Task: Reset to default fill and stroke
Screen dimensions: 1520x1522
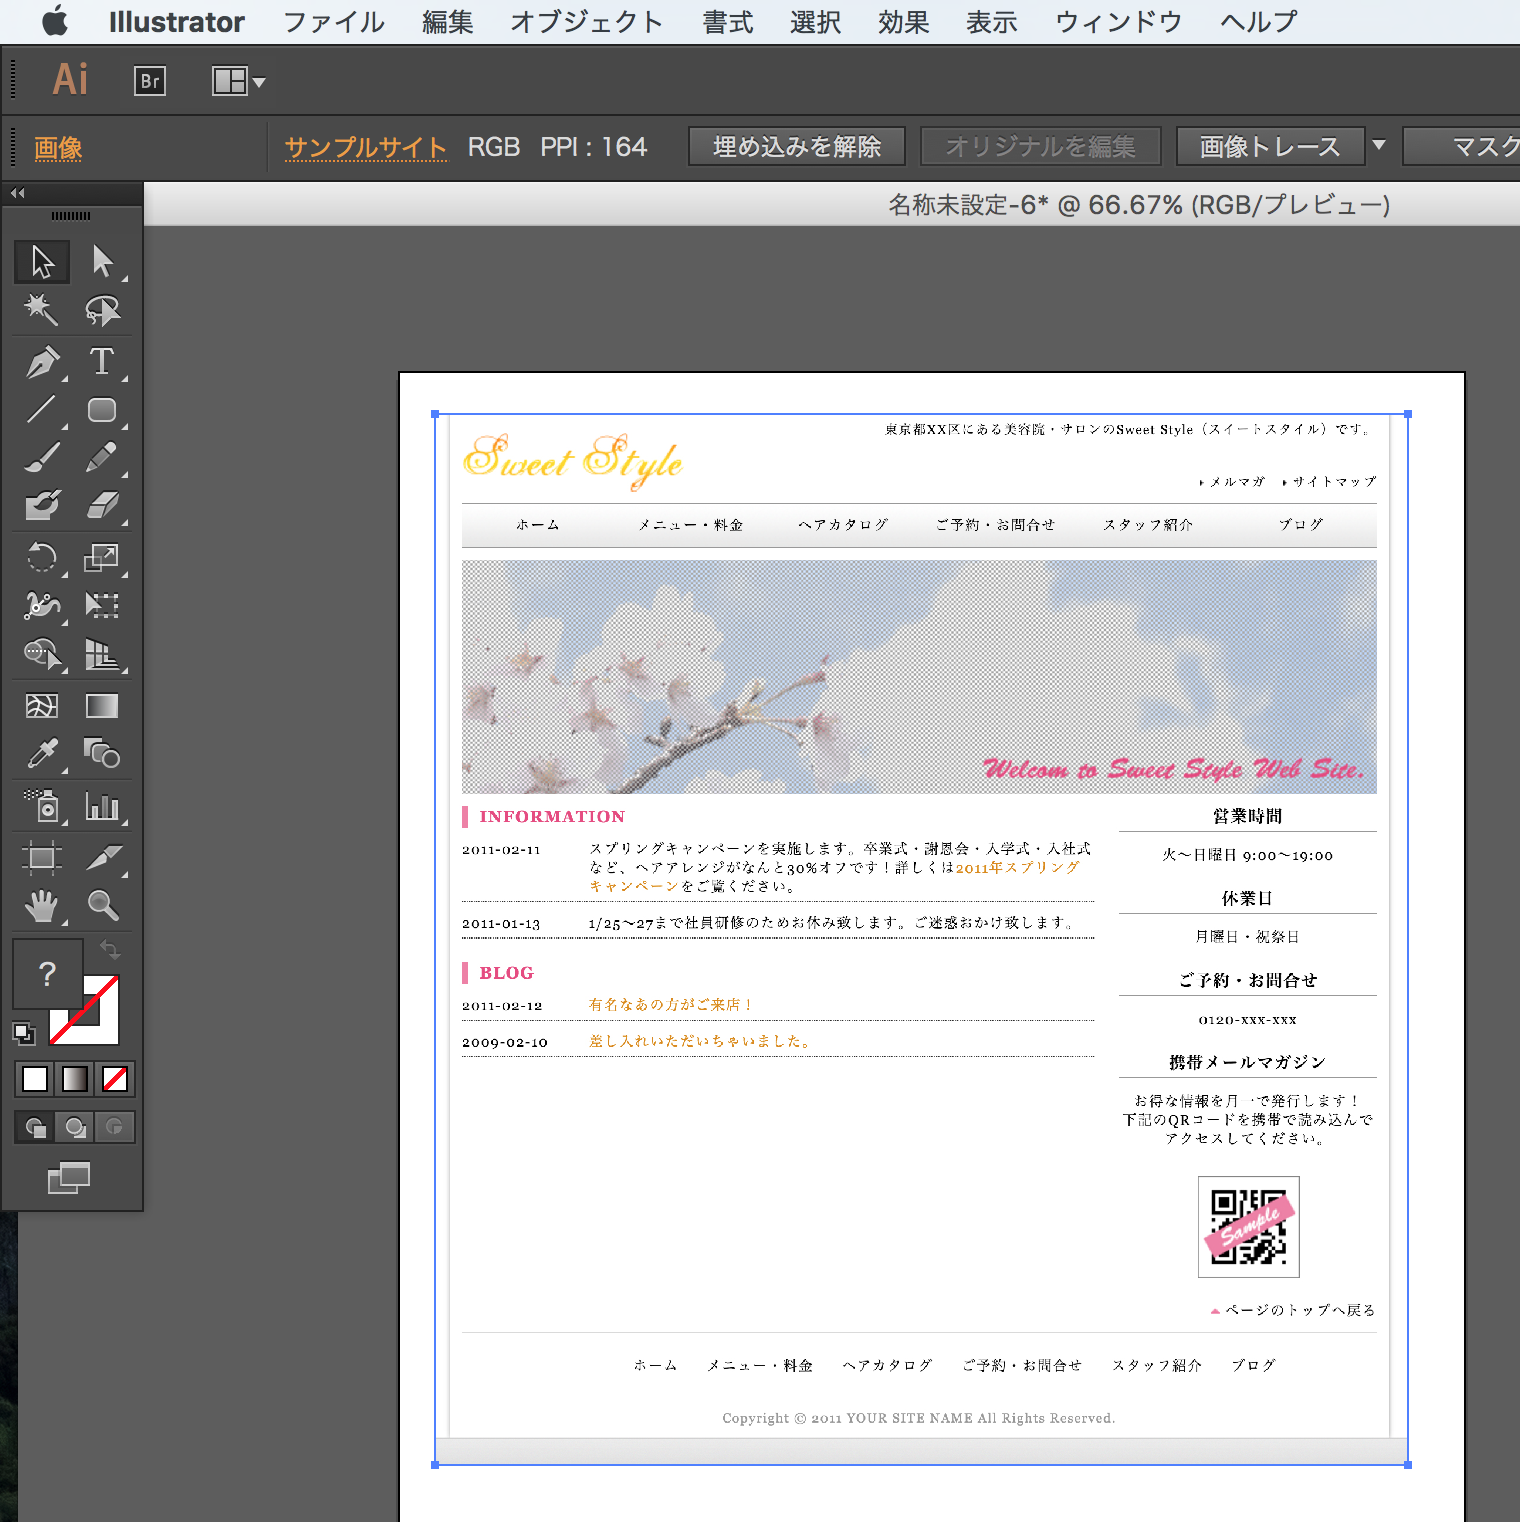Action: tap(24, 1033)
